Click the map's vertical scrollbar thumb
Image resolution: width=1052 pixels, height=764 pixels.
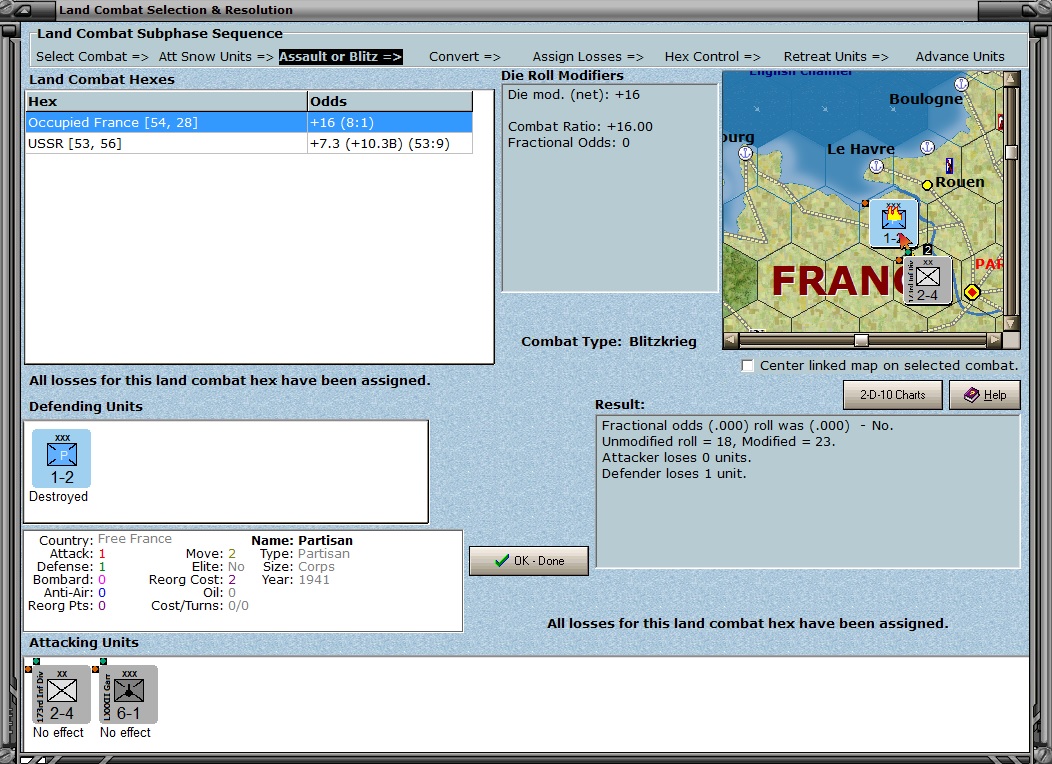click(1011, 152)
